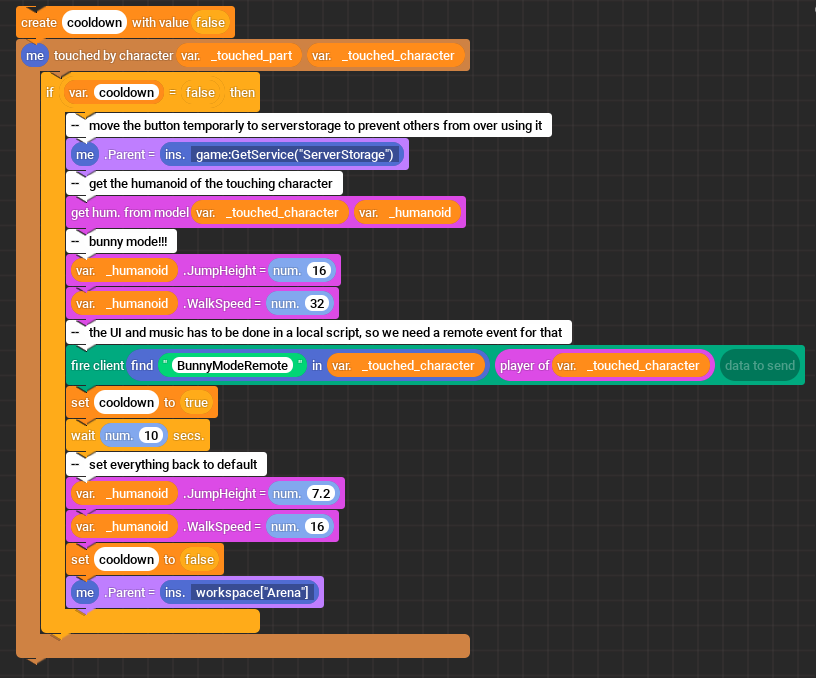This screenshot has height=678, width=816.
Task: Select the true value in the set cooldown block
Action: pyautogui.click(x=196, y=402)
